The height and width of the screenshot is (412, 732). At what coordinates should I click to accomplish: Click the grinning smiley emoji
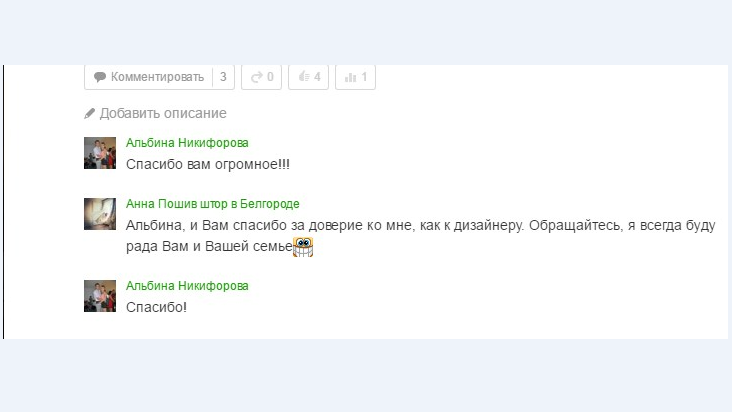tap(303, 247)
